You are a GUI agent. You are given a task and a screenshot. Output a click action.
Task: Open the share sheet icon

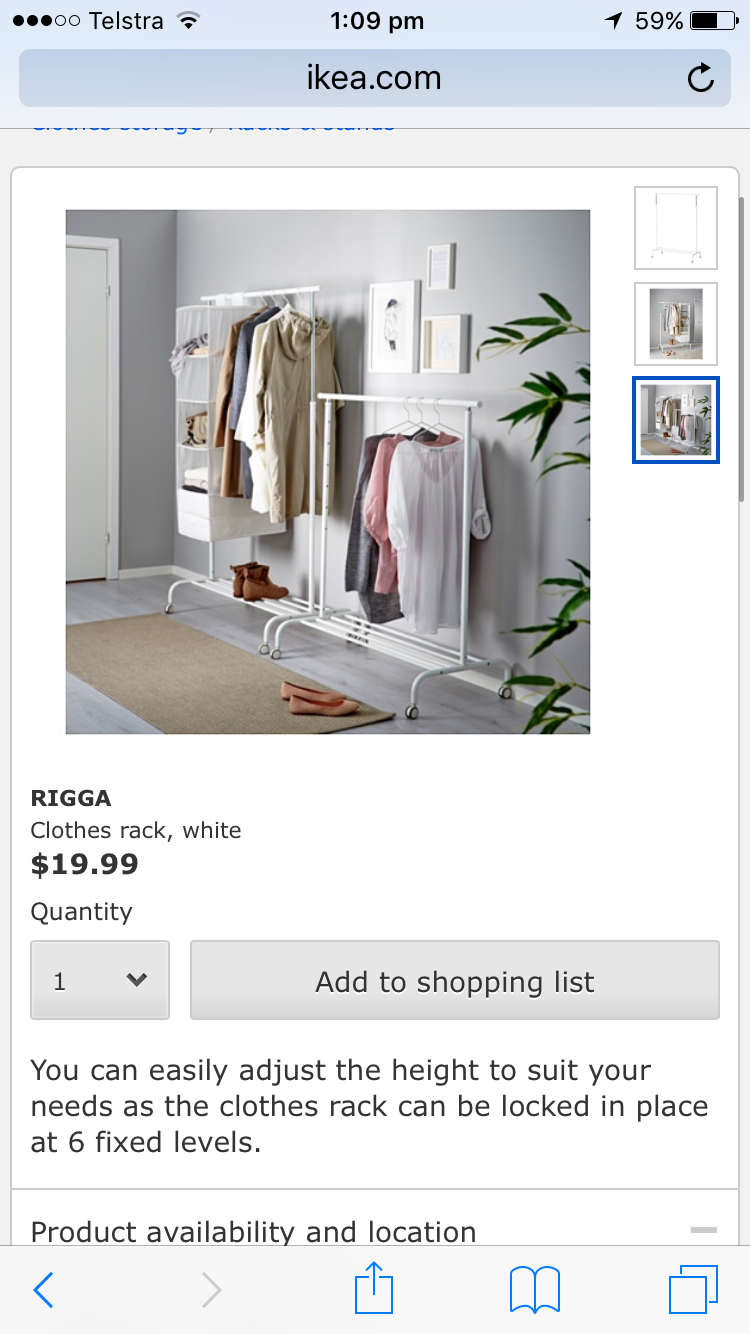tap(375, 1288)
